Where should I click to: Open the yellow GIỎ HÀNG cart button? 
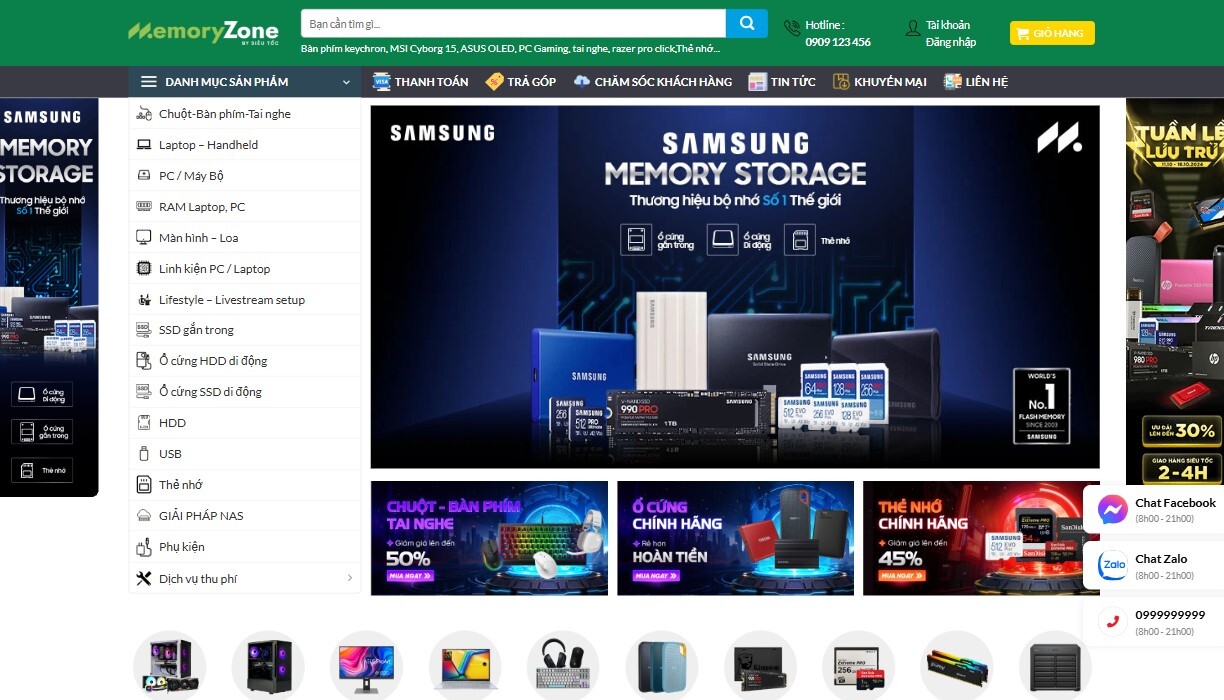point(1052,33)
